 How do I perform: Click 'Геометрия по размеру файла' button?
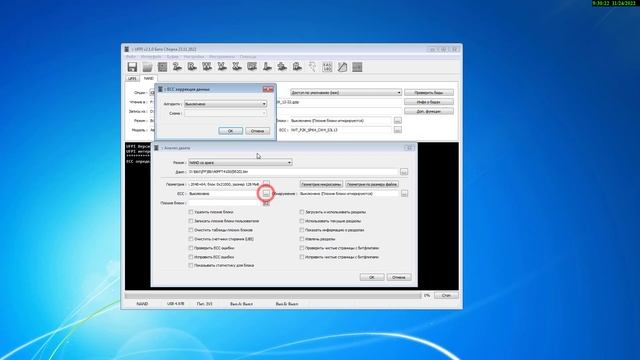point(371,184)
